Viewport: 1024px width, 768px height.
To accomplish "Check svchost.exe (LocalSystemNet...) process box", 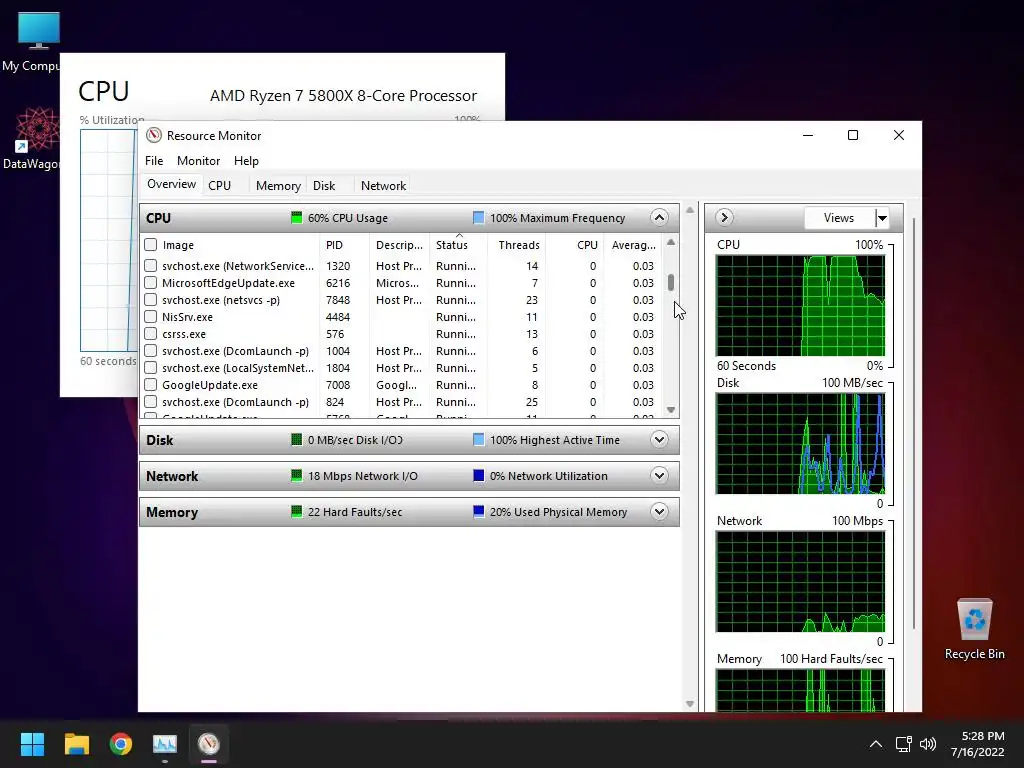I will (151, 368).
